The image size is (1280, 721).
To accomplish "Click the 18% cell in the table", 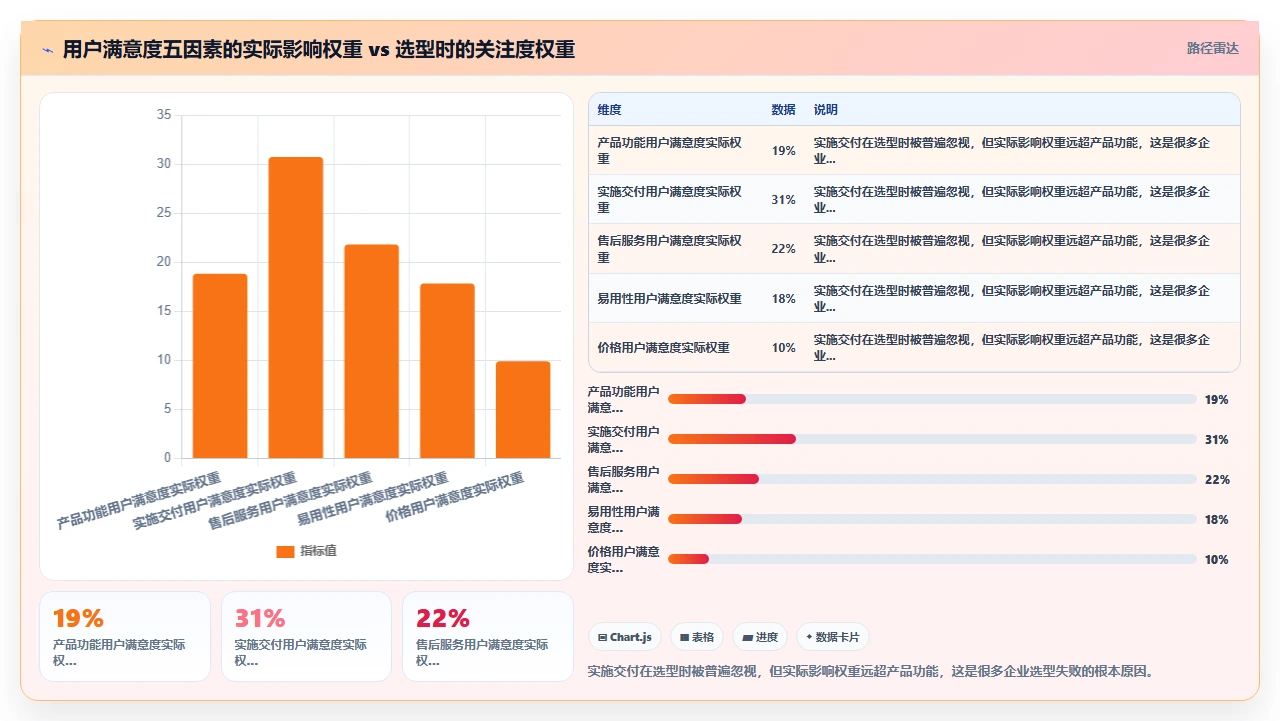I will pyautogui.click(x=783, y=298).
